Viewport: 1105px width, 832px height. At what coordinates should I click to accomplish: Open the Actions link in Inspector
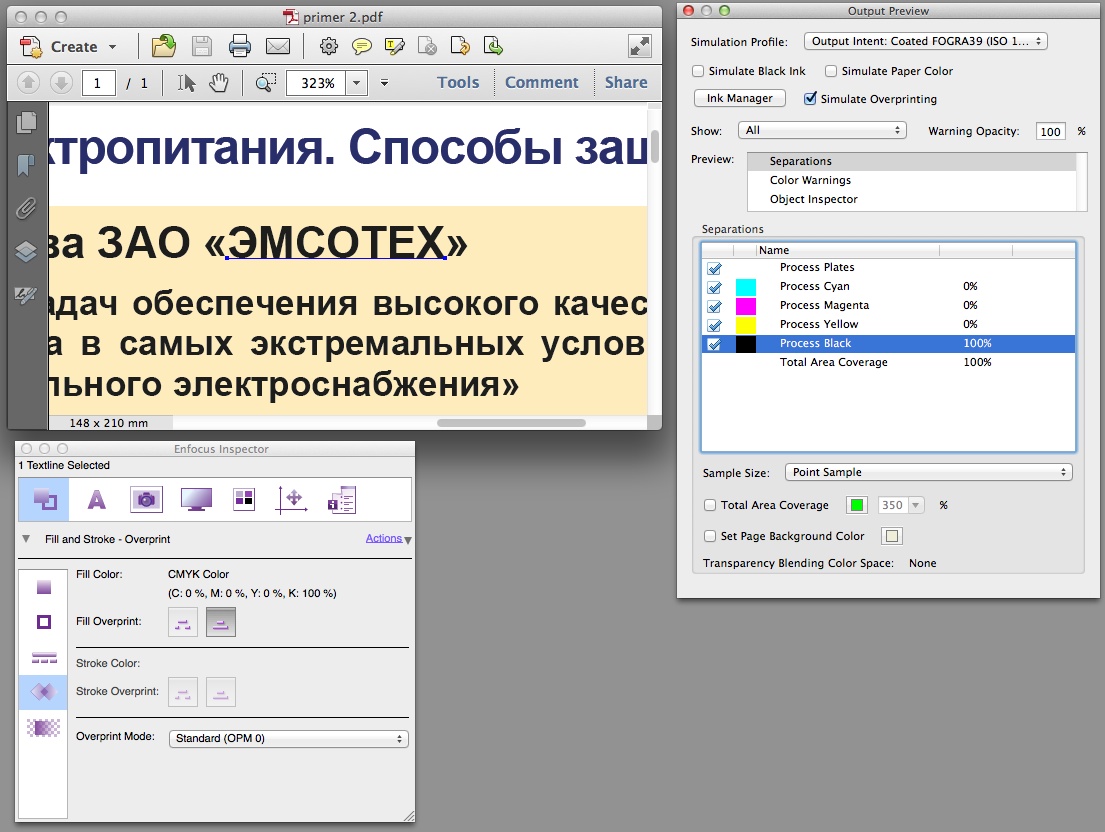pyautogui.click(x=384, y=538)
